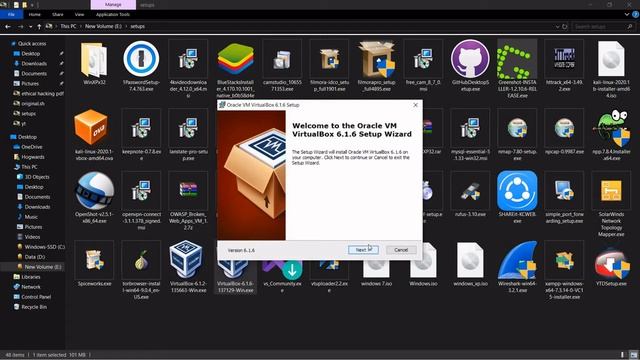Select the BlueStacksInstaller icon
640x360 pixels.
tap(236, 59)
